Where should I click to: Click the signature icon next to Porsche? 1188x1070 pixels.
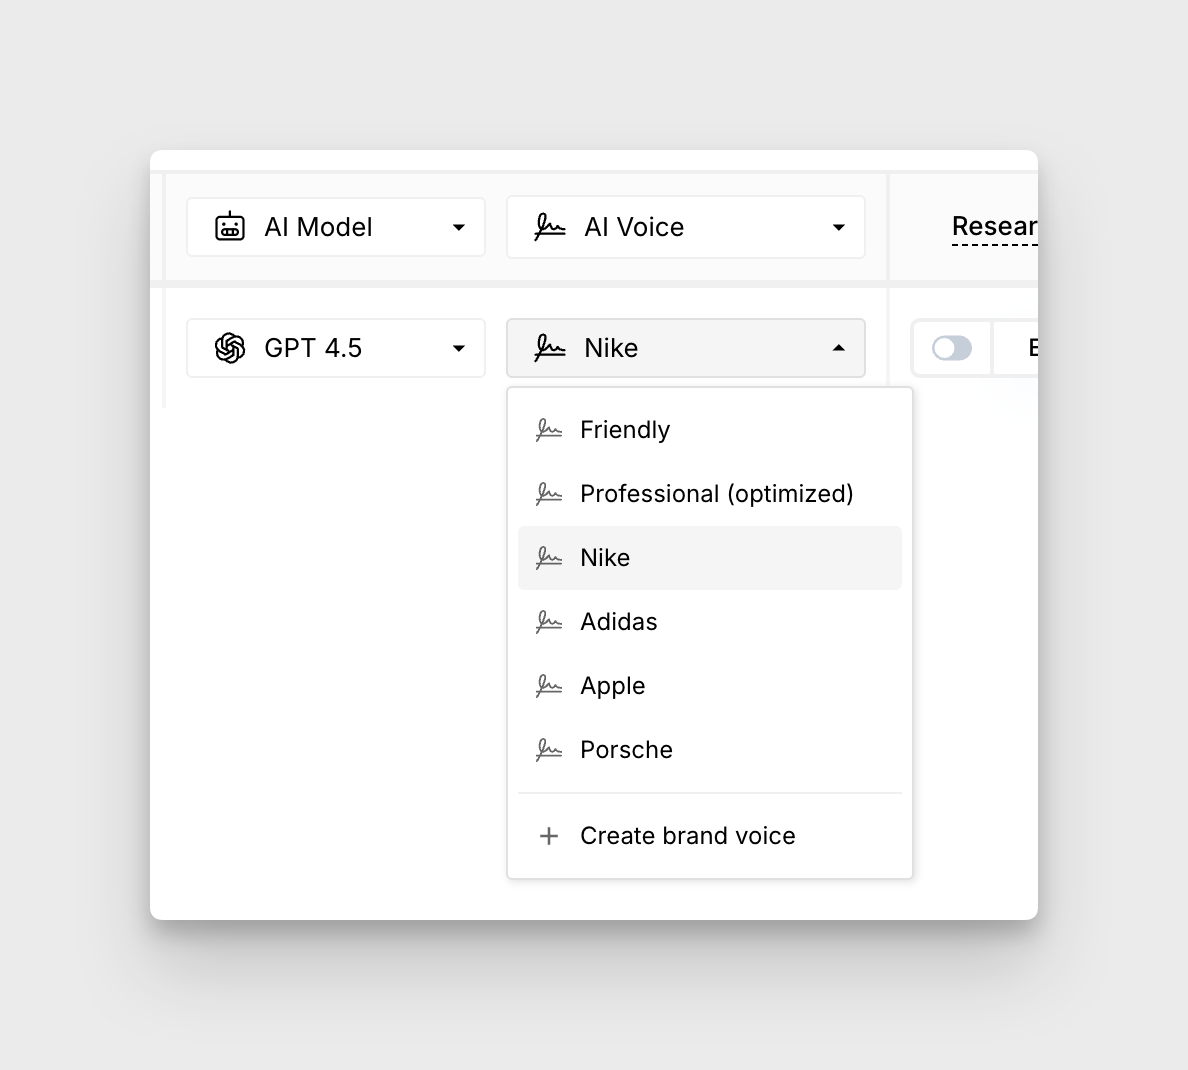(x=548, y=750)
